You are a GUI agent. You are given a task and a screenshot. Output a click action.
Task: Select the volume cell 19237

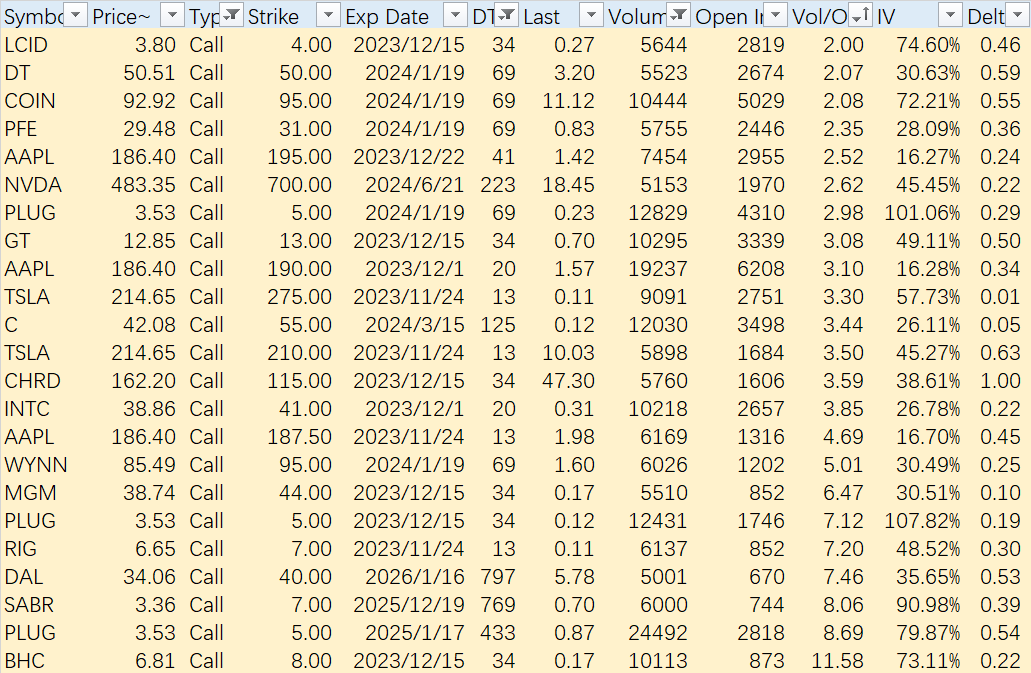[x=658, y=269]
